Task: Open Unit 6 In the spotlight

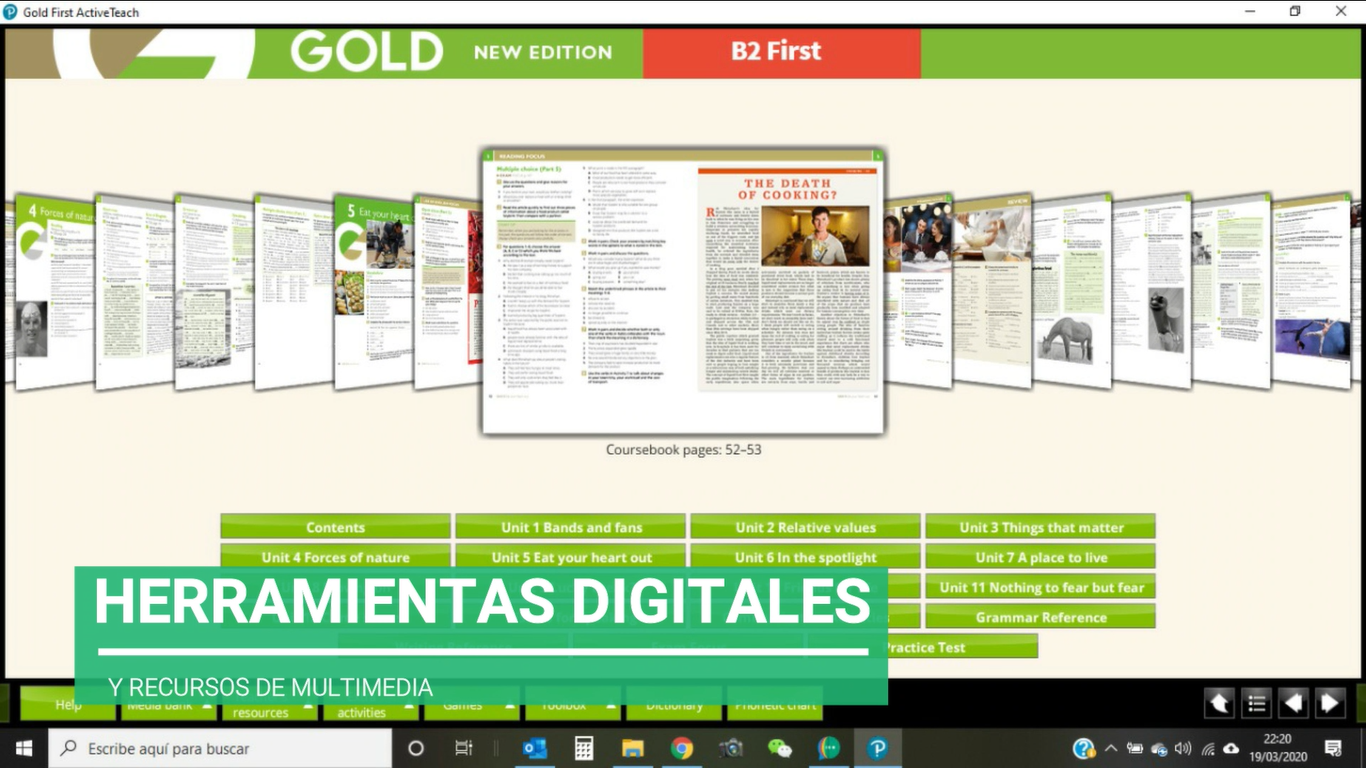Action: click(805, 557)
